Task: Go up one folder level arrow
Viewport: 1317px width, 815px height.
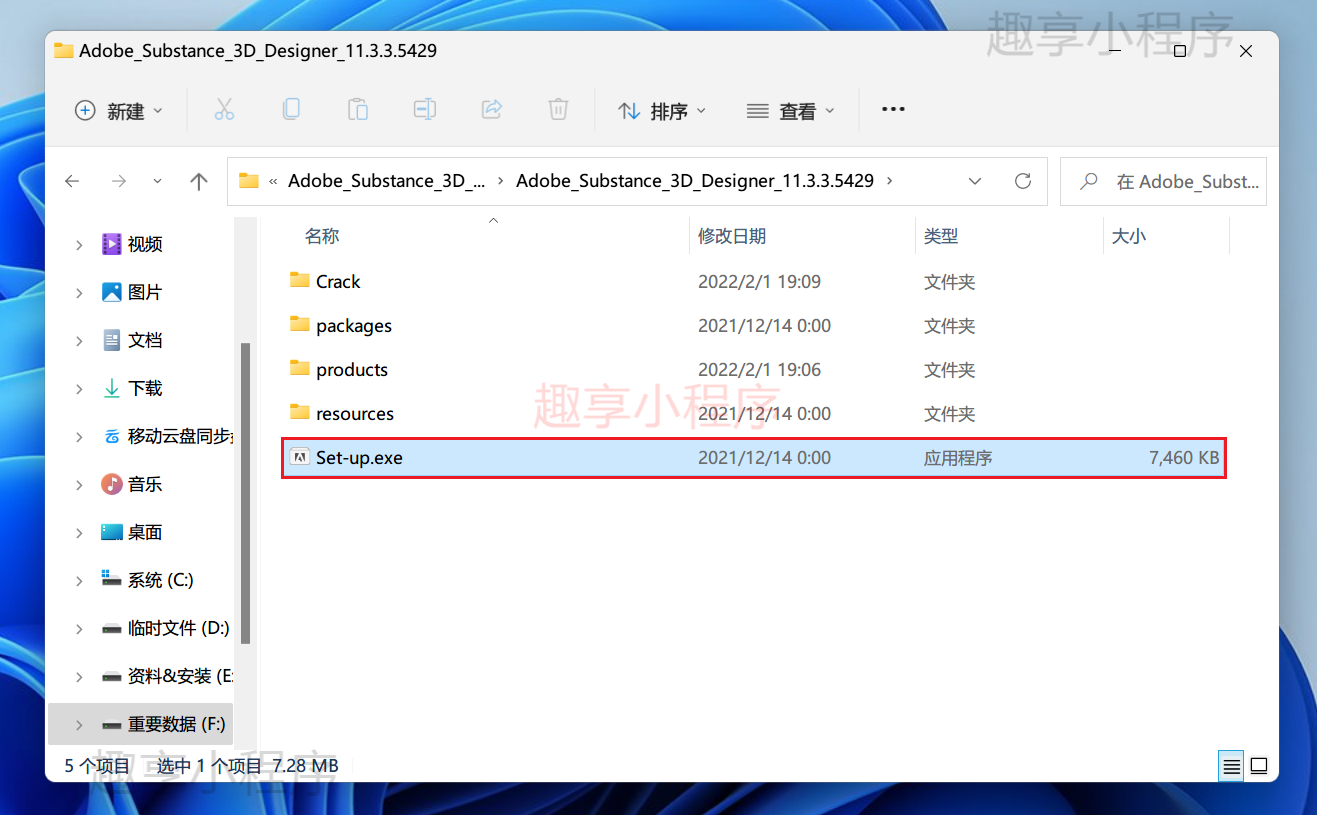Action: (x=199, y=181)
